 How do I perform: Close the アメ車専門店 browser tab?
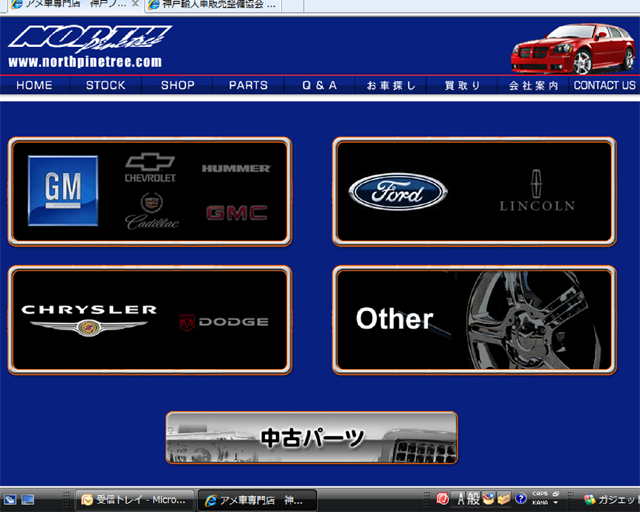pos(136,4)
